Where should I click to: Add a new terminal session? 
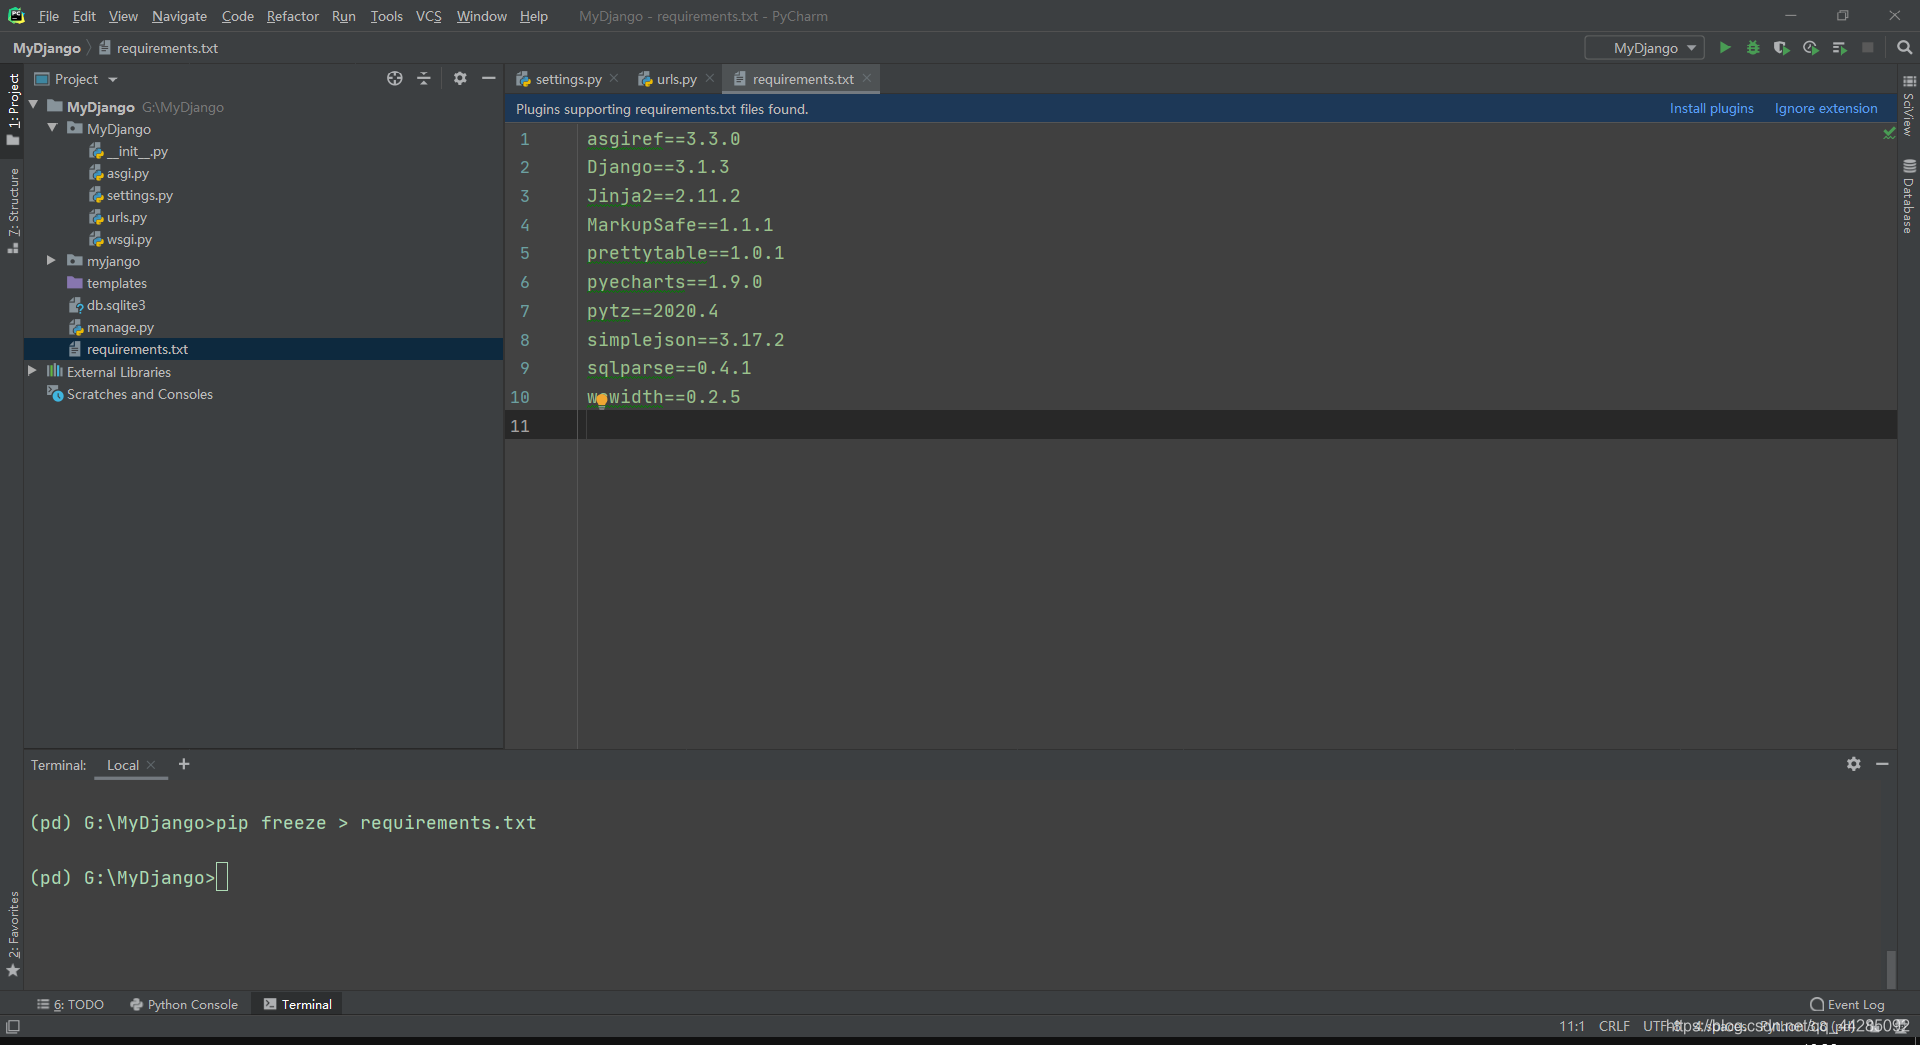pyautogui.click(x=184, y=765)
